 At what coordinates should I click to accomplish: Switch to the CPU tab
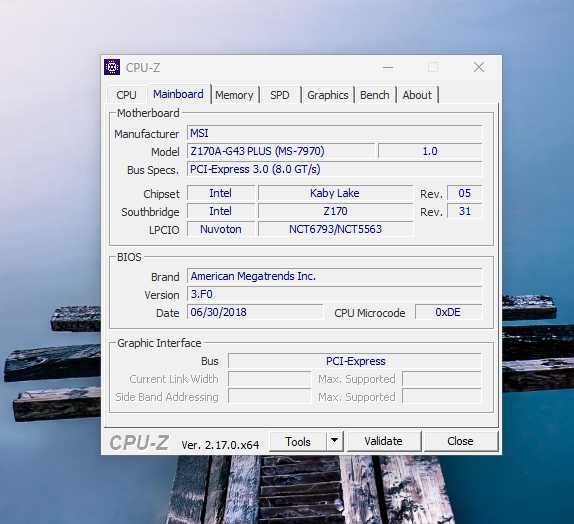pyautogui.click(x=126, y=95)
